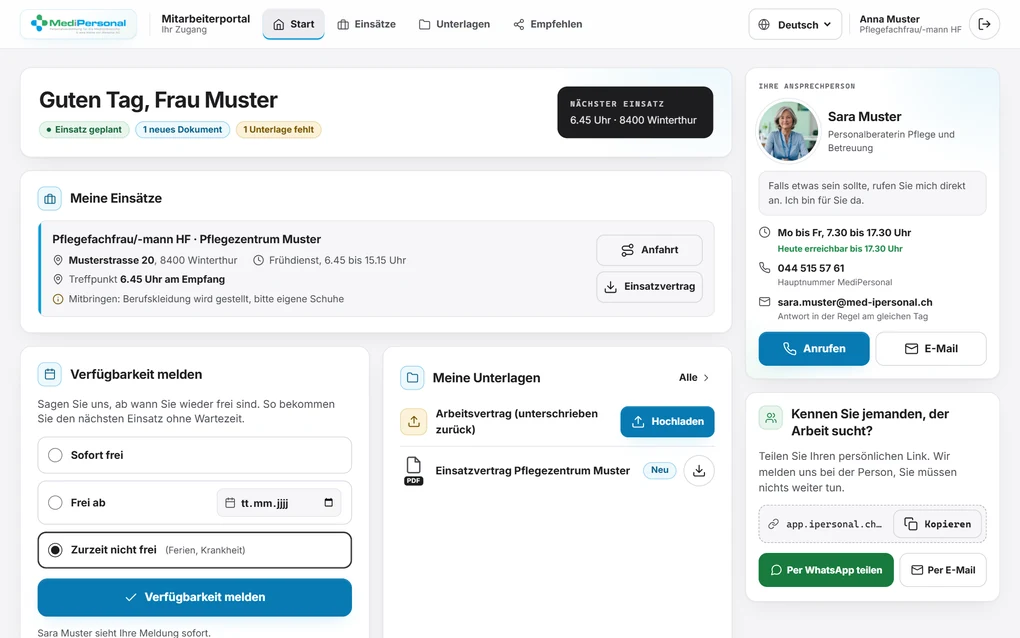Viewport: 1020px width, 638px height.
Task: Copy the referral link with Kopieren
Action: (x=937, y=524)
